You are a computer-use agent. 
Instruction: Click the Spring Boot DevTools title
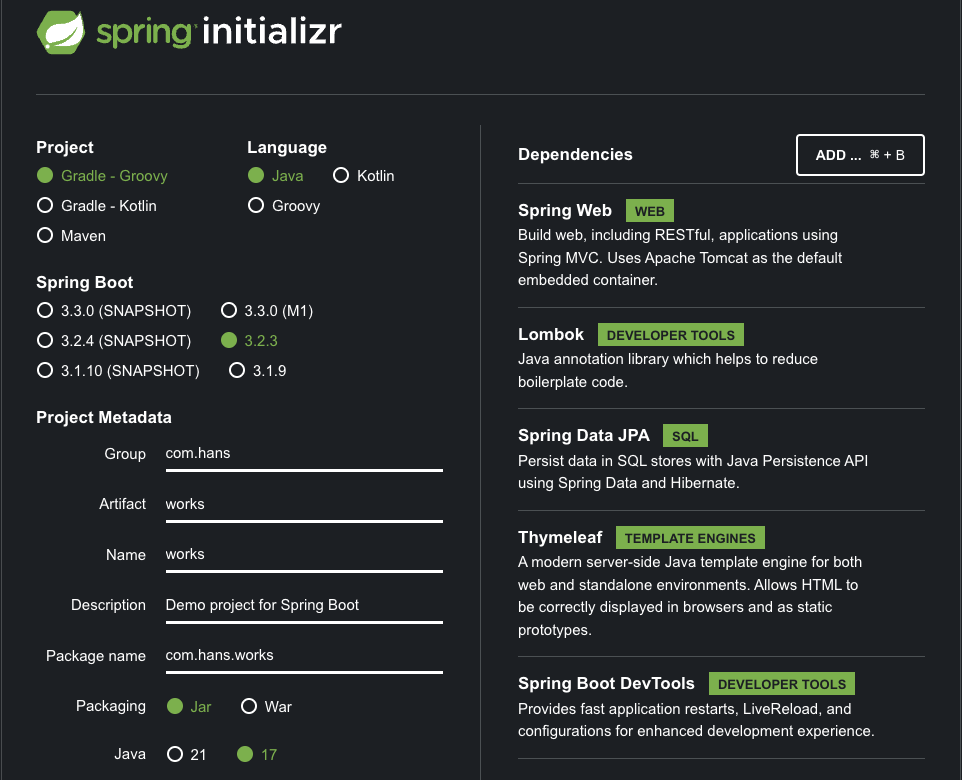(x=606, y=683)
